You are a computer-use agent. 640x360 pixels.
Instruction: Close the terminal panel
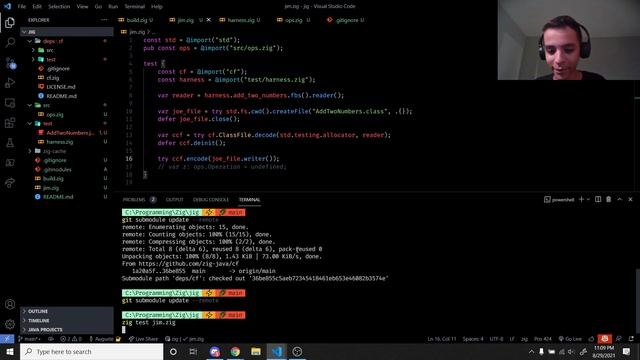630,199
